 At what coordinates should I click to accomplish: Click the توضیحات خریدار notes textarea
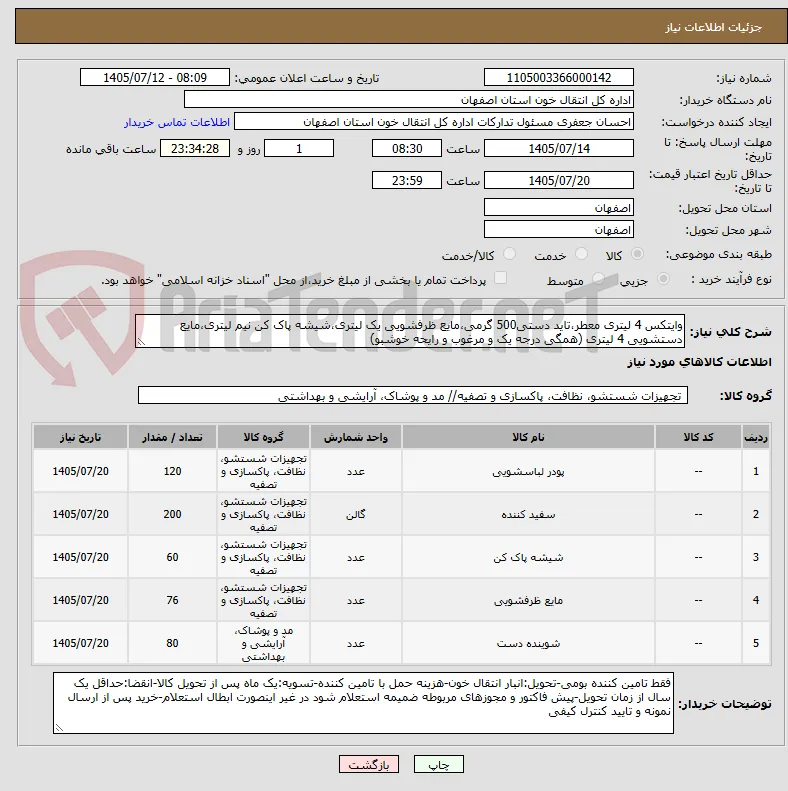363,703
